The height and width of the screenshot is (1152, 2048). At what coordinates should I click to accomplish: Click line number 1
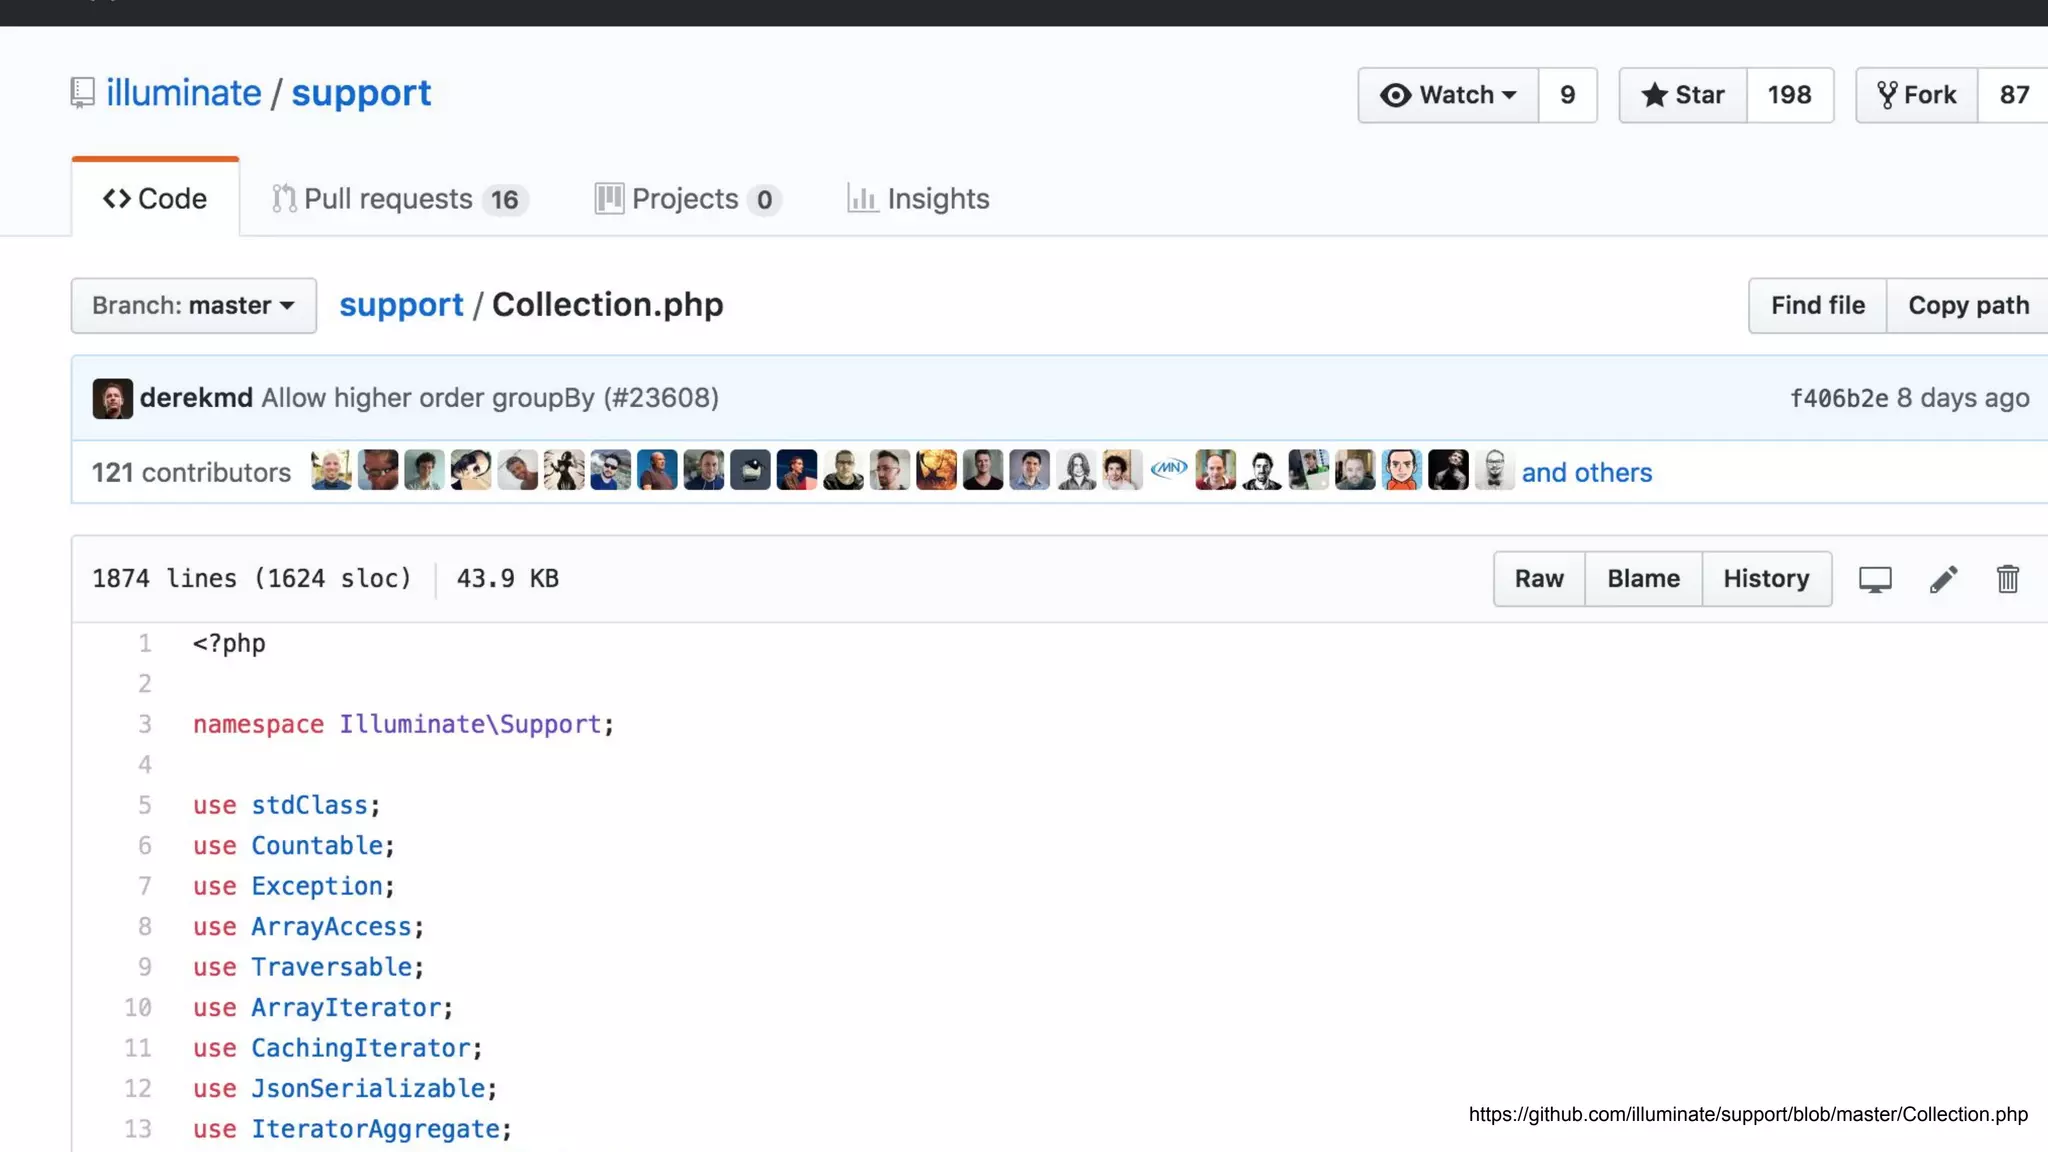coord(145,643)
